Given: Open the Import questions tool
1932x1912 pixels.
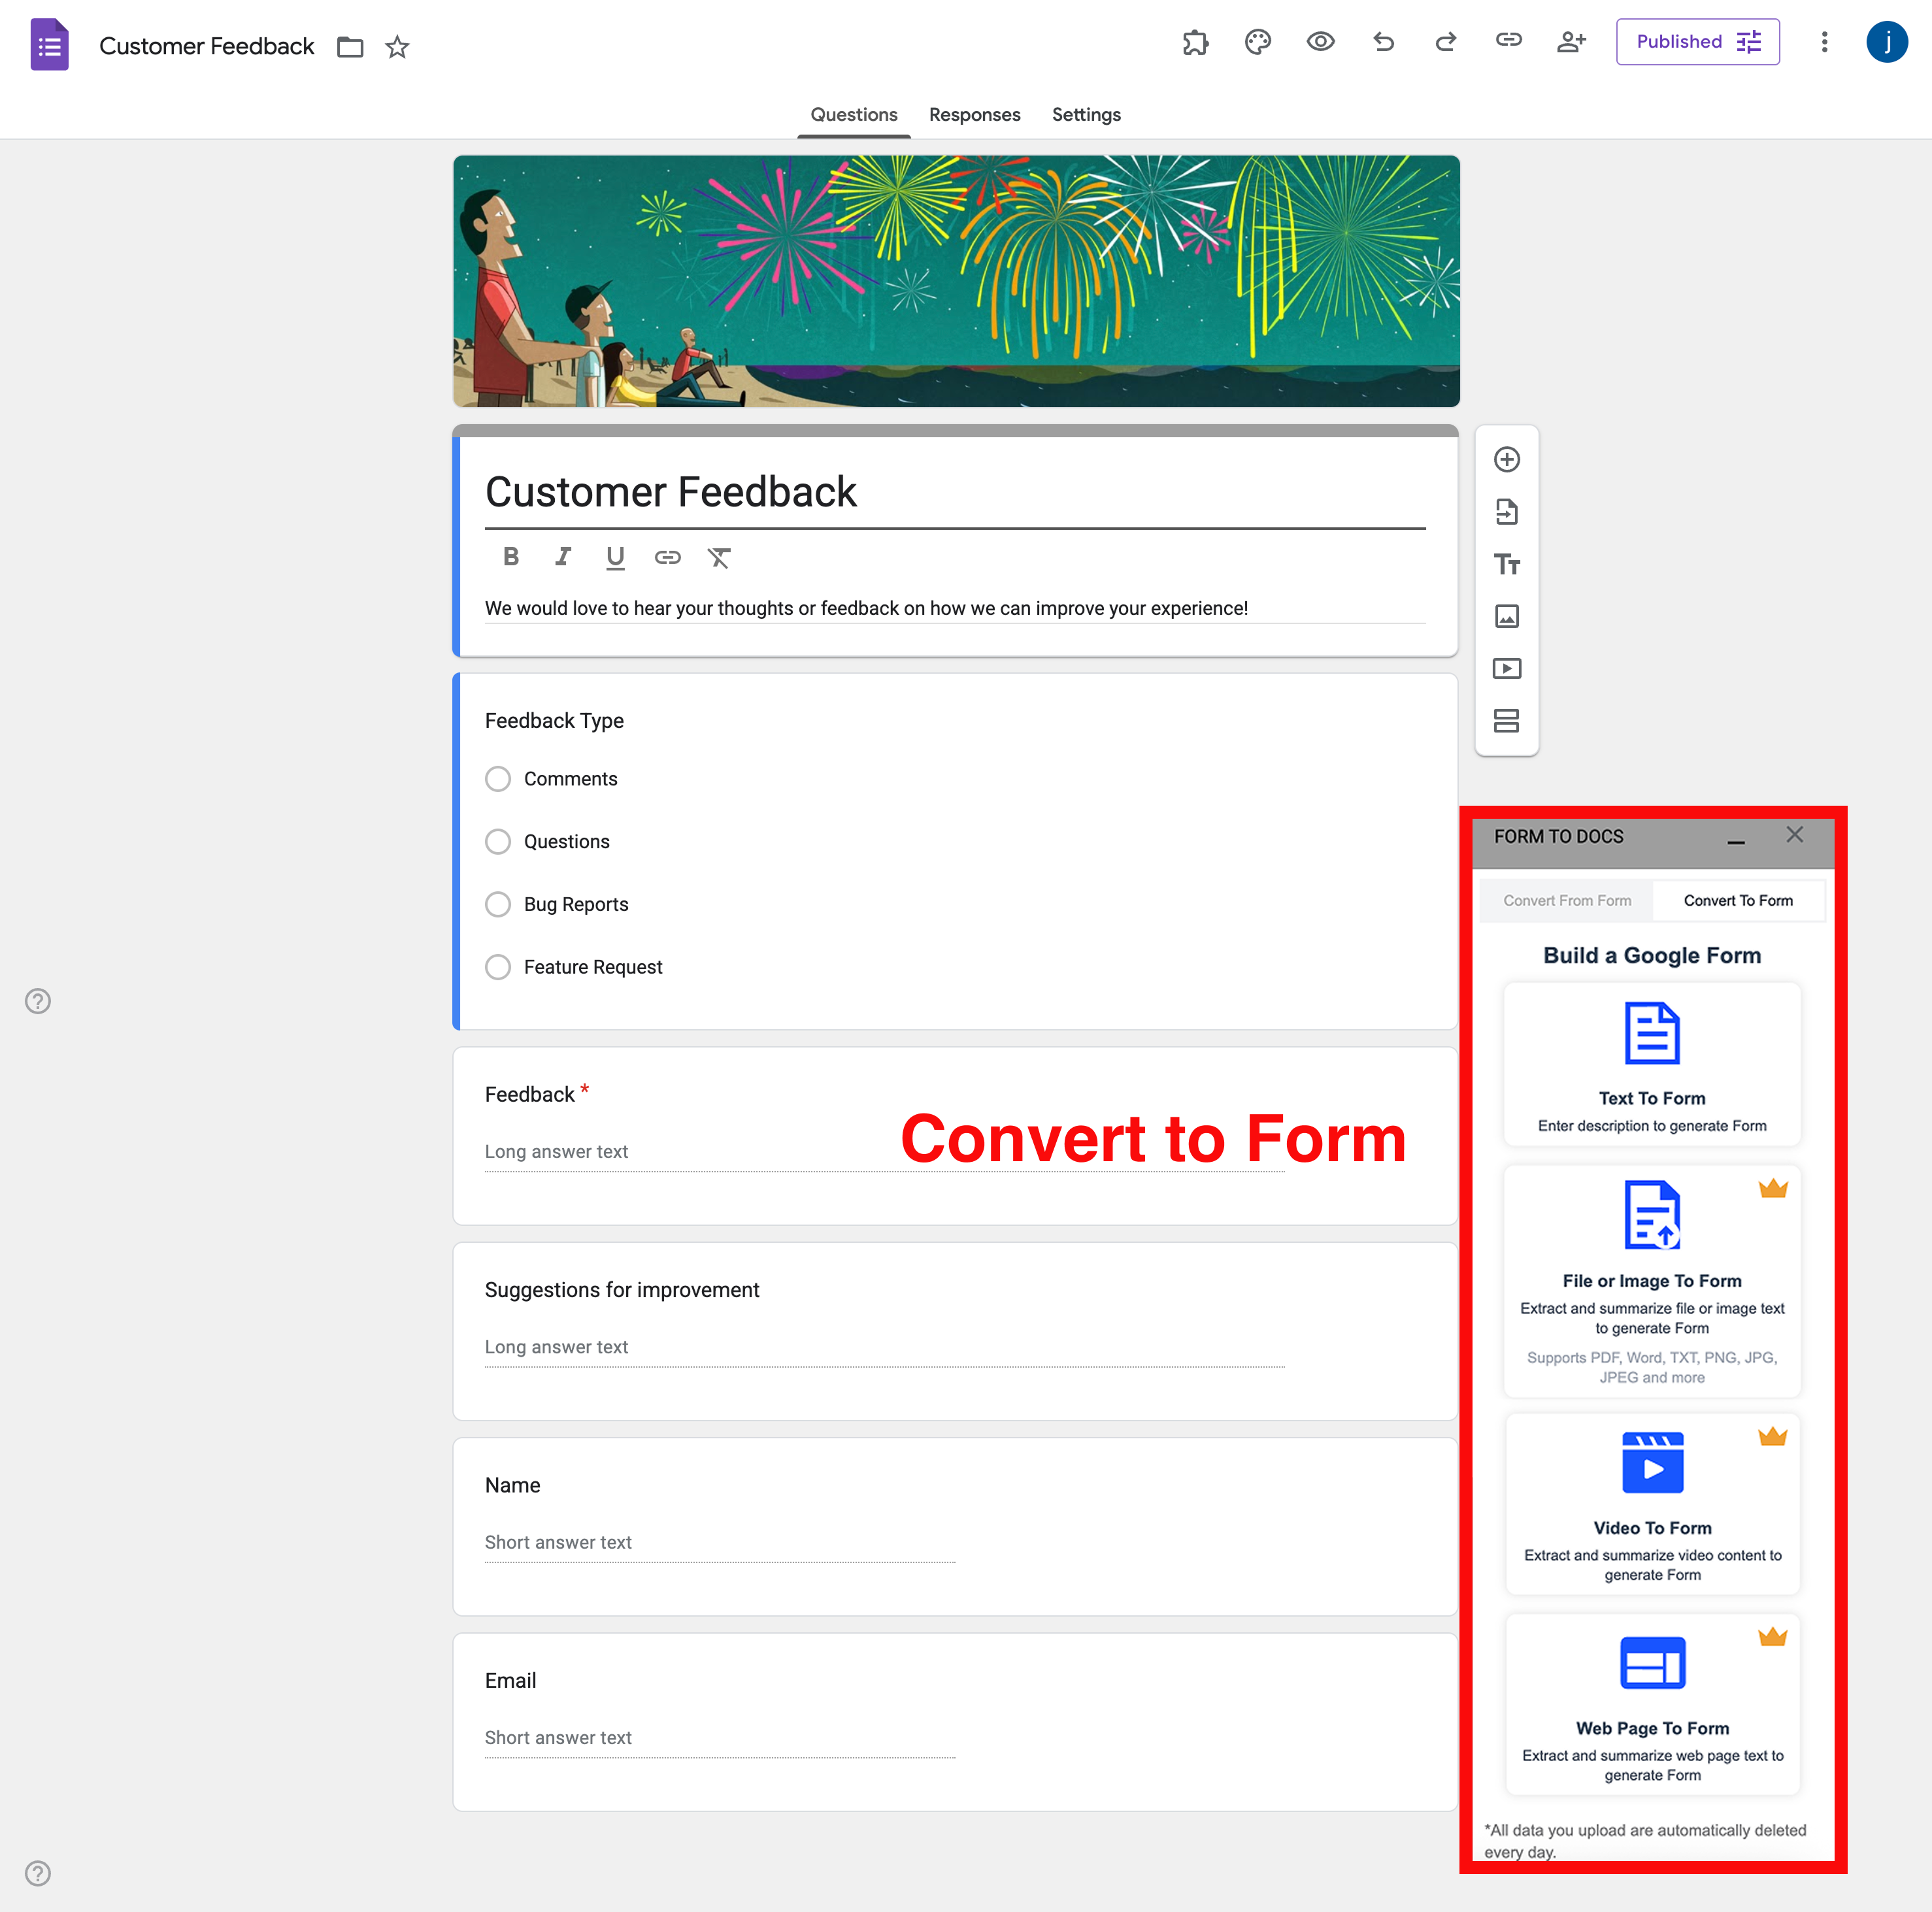Looking at the screenshot, I should click(1507, 512).
